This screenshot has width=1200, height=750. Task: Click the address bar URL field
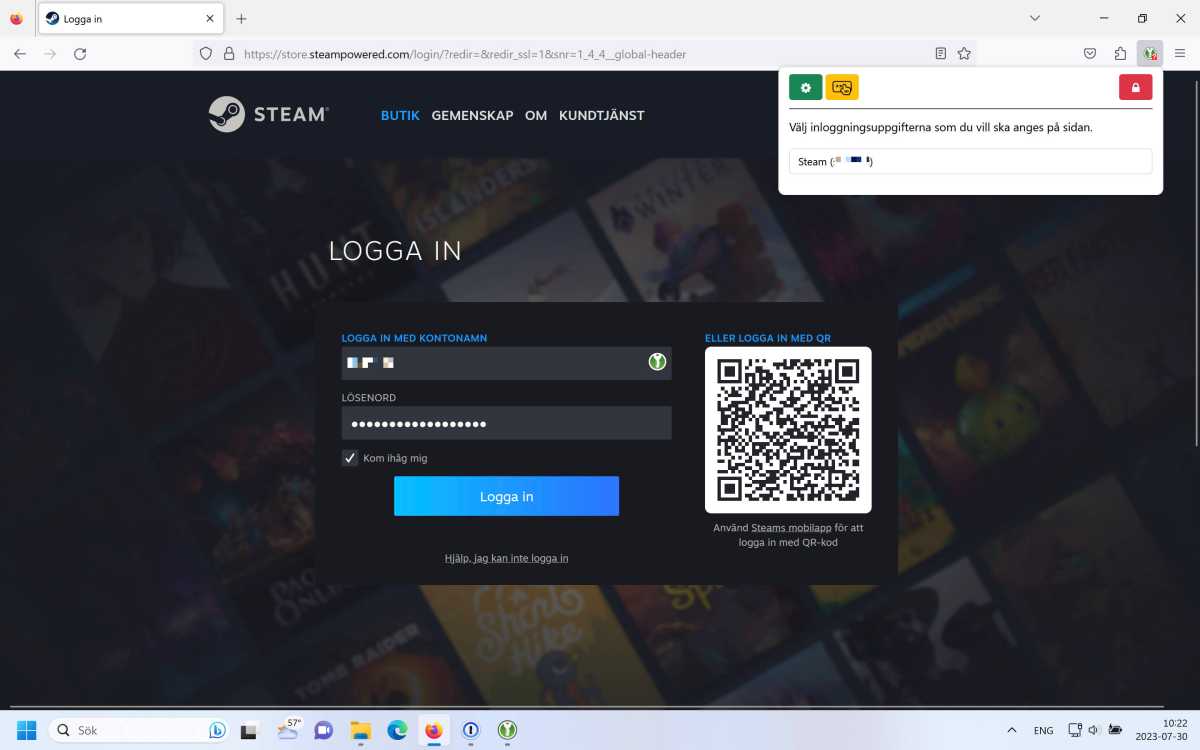585,54
